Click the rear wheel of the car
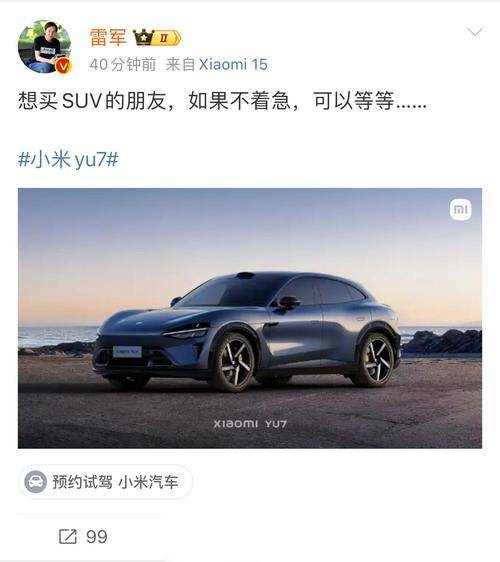Viewport: 500px width, 562px height. coord(375,359)
